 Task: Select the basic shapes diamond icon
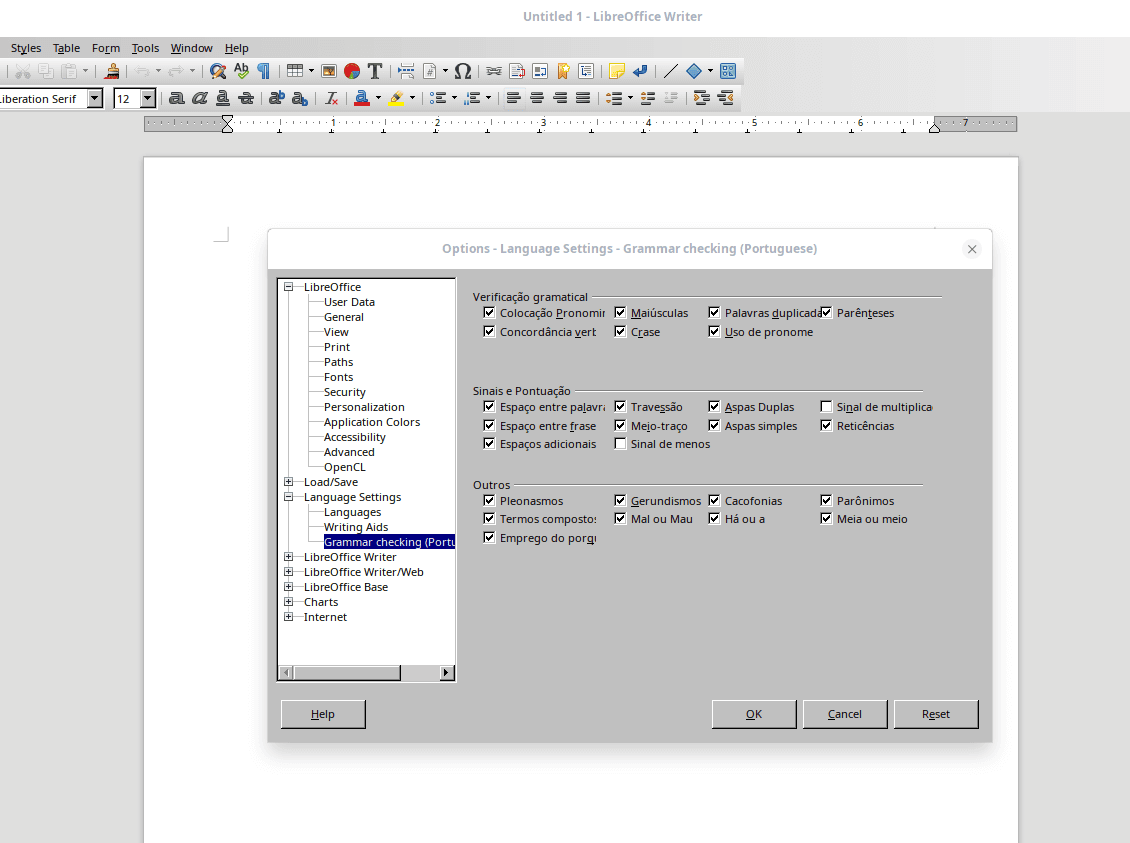click(x=693, y=71)
